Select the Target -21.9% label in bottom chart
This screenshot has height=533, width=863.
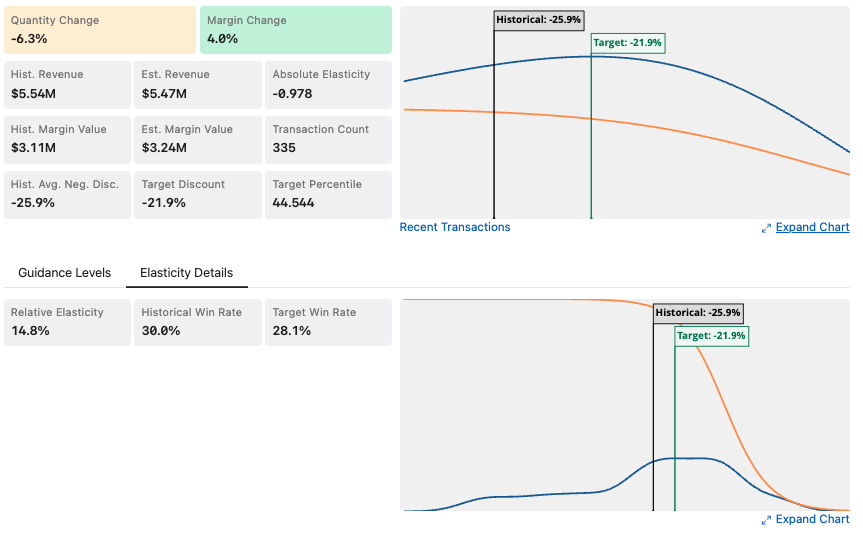pyautogui.click(x=711, y=336)
